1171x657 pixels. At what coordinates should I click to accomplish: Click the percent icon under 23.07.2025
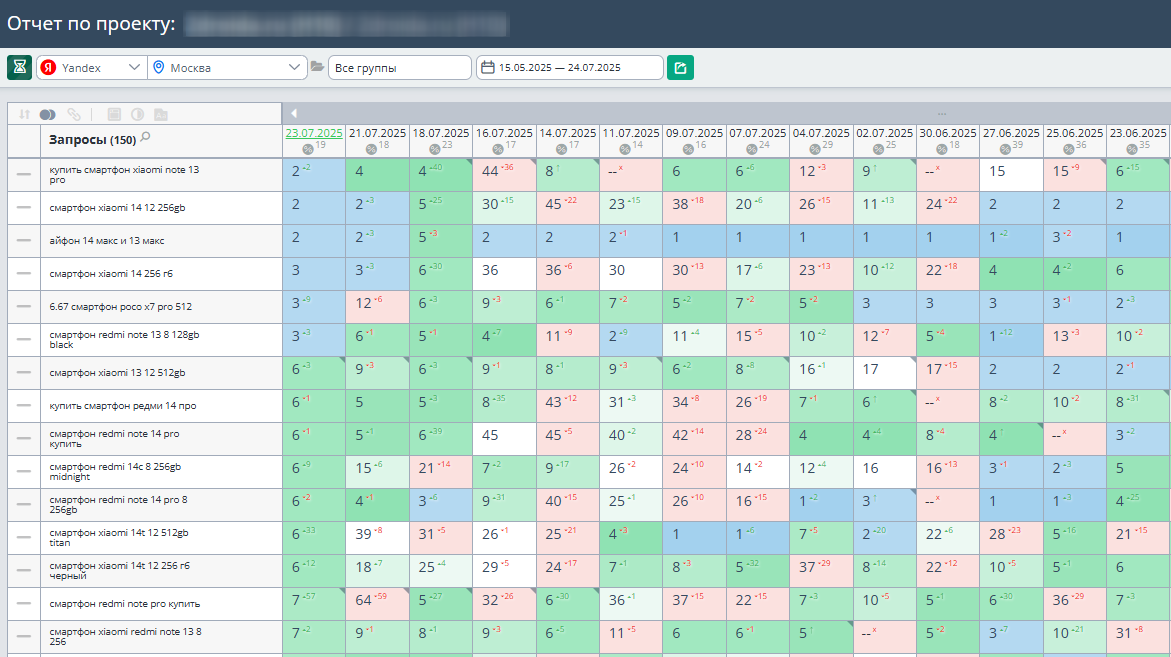[307, 149]
